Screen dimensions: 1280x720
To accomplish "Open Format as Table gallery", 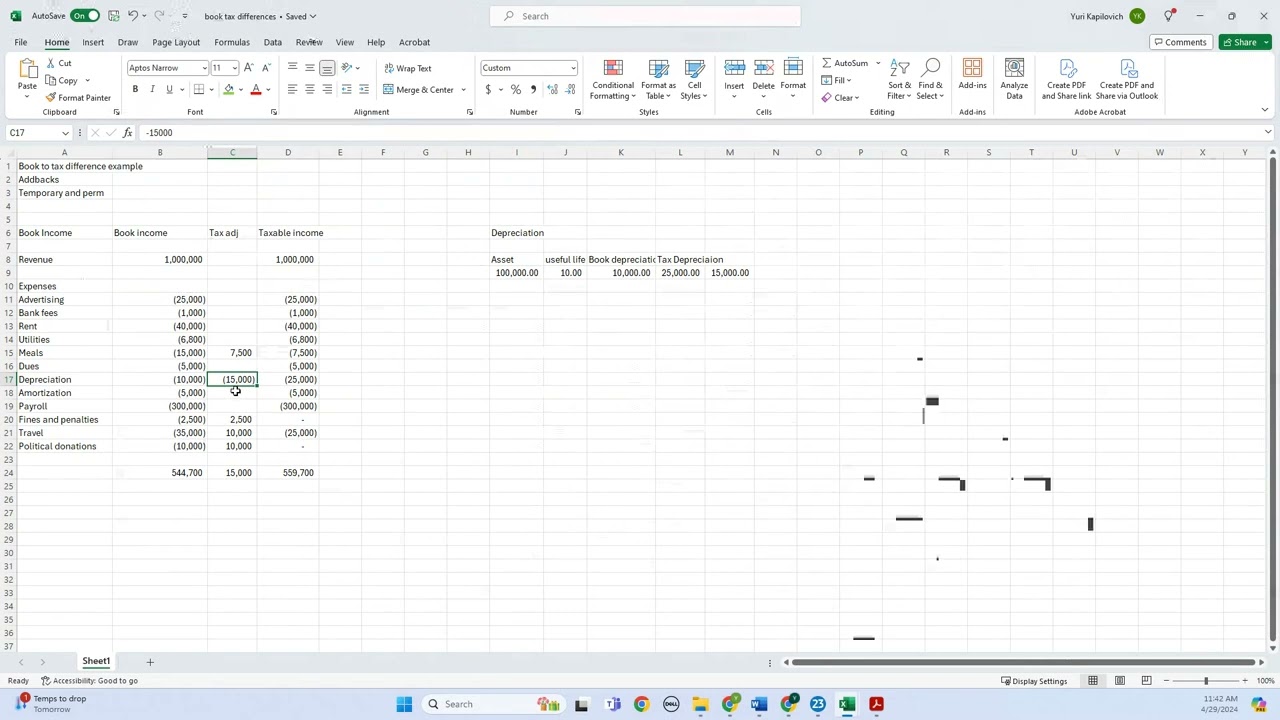I will tap(658, 80).
